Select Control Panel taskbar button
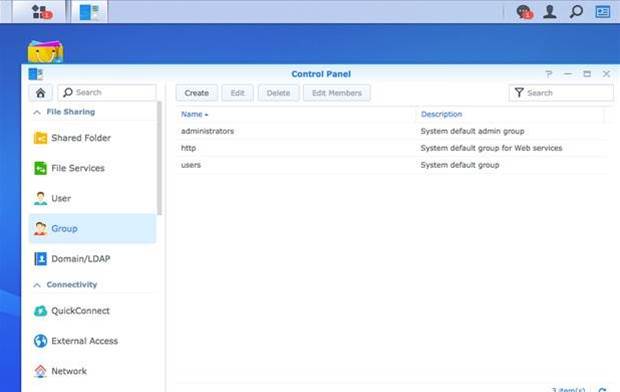Image resolution: width=620 pixels, height=392 pixels. pos(89,12)
